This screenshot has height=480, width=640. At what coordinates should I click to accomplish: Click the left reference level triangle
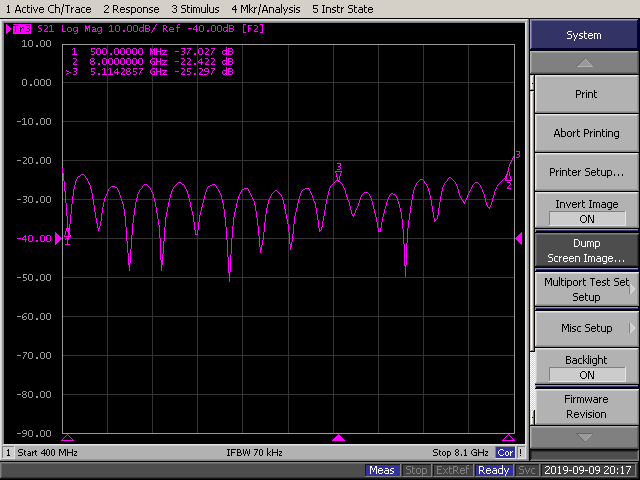tap(58, 238)
